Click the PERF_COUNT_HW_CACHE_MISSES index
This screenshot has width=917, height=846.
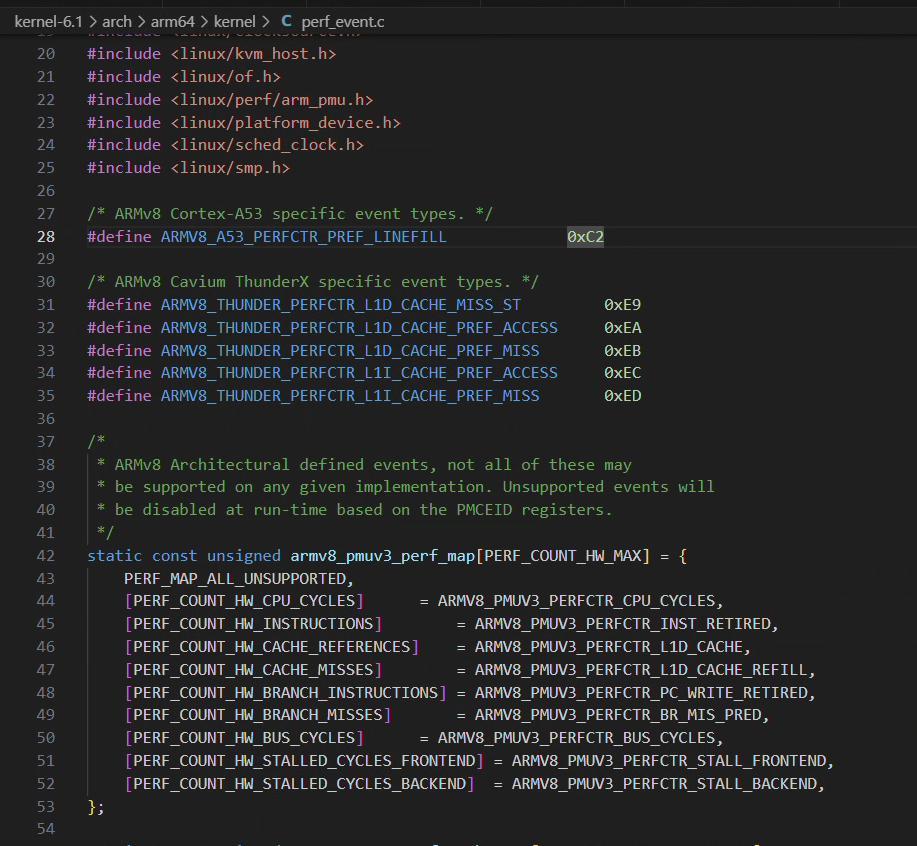[252, 669]
